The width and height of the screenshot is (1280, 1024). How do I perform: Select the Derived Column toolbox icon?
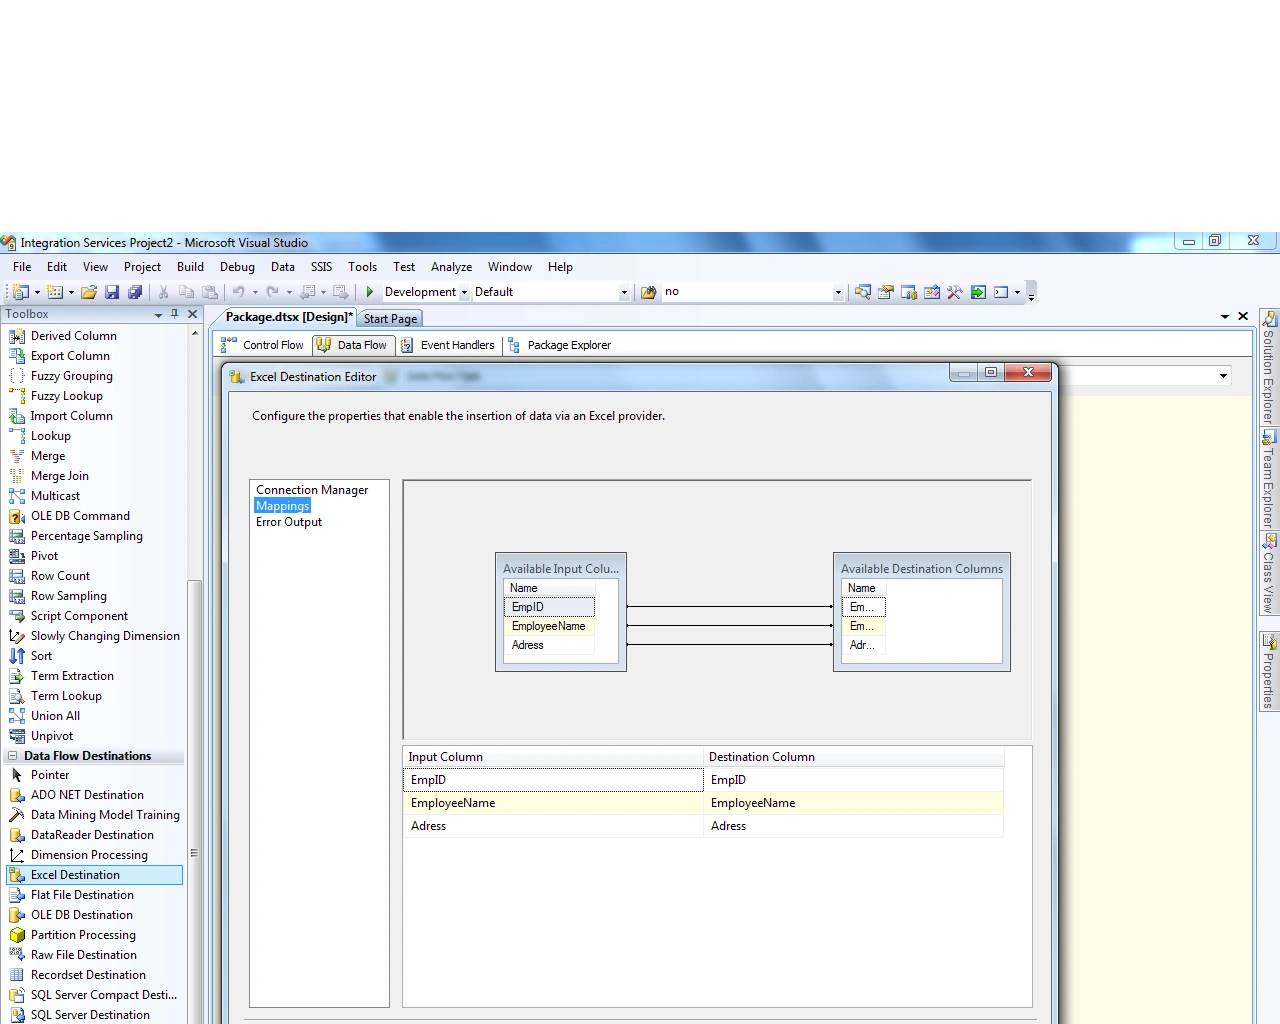[x=17, y=336]
